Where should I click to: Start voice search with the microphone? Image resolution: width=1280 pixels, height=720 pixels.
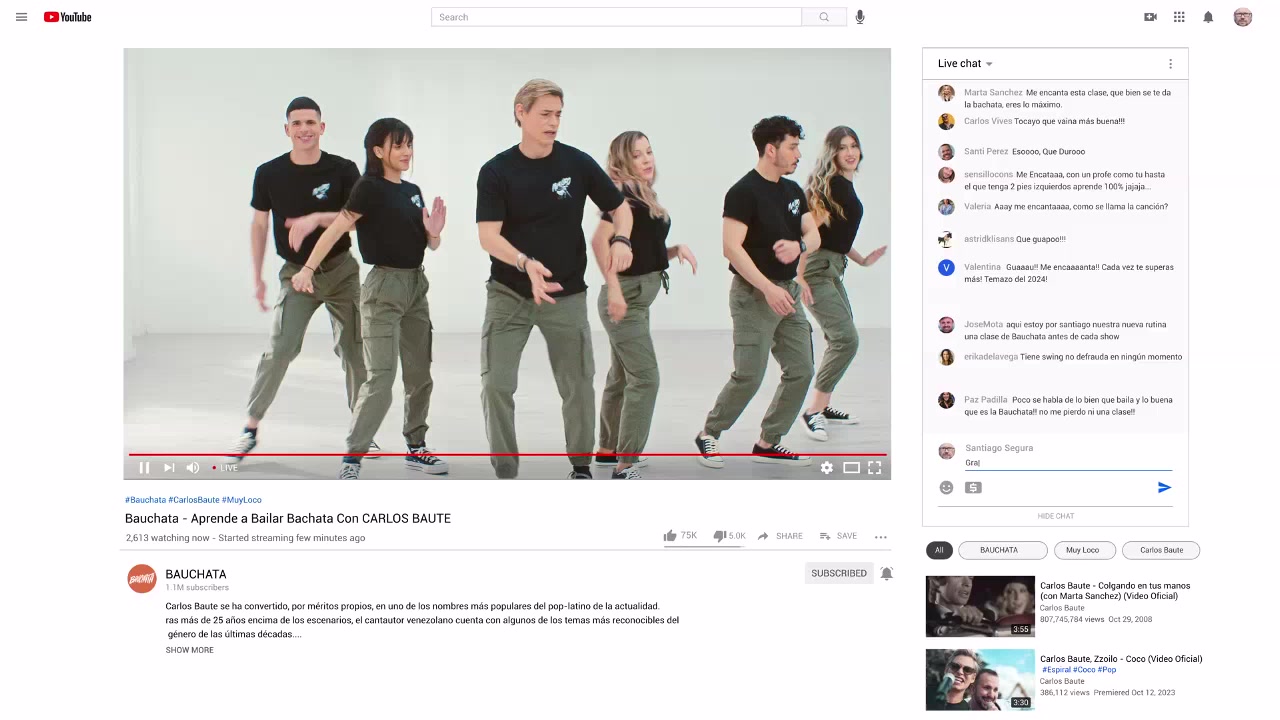click(x=860, y=17)
